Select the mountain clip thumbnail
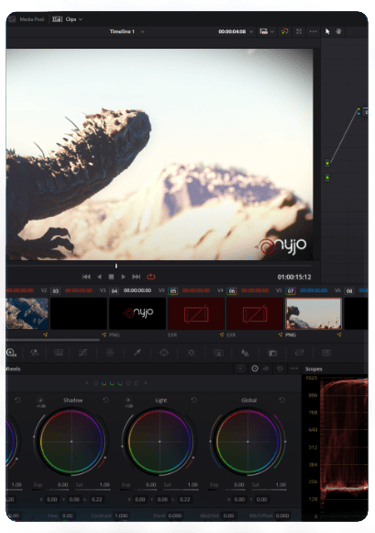Screen dimensions: 375x533 (27, 313)
